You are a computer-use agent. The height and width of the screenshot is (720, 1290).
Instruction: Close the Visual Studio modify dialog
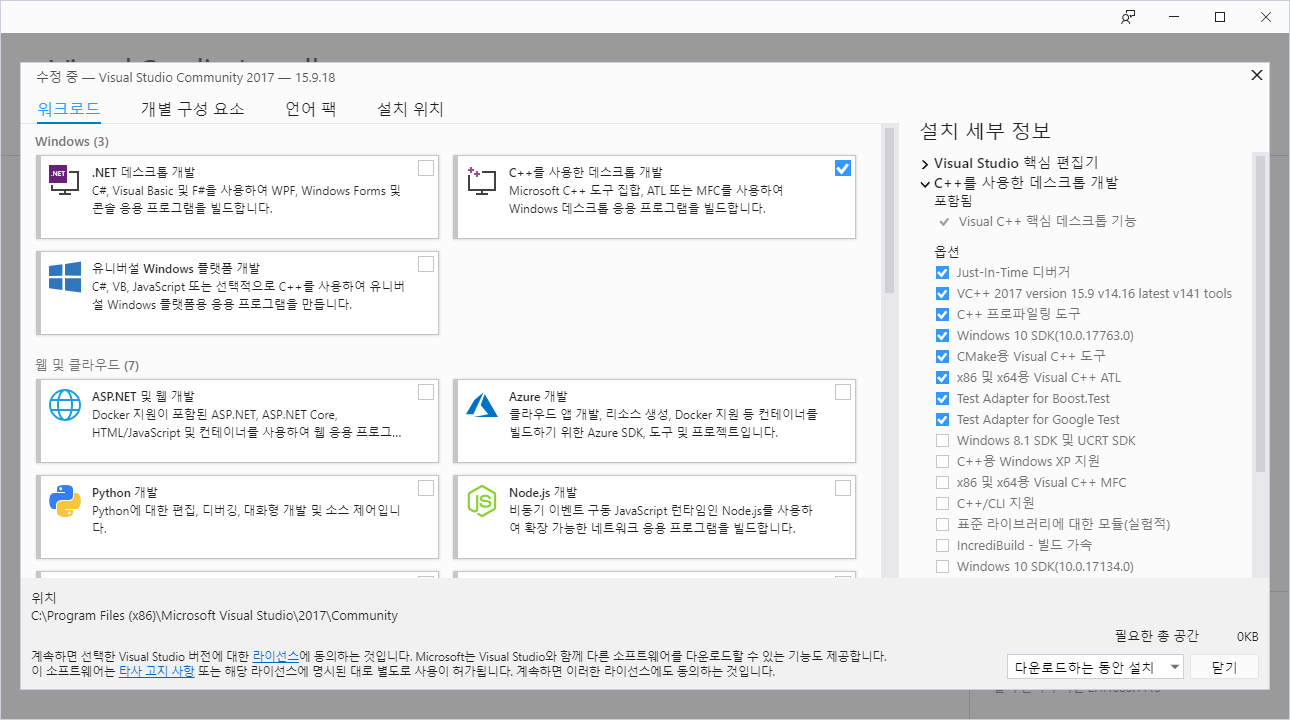tap(1257, 75)
